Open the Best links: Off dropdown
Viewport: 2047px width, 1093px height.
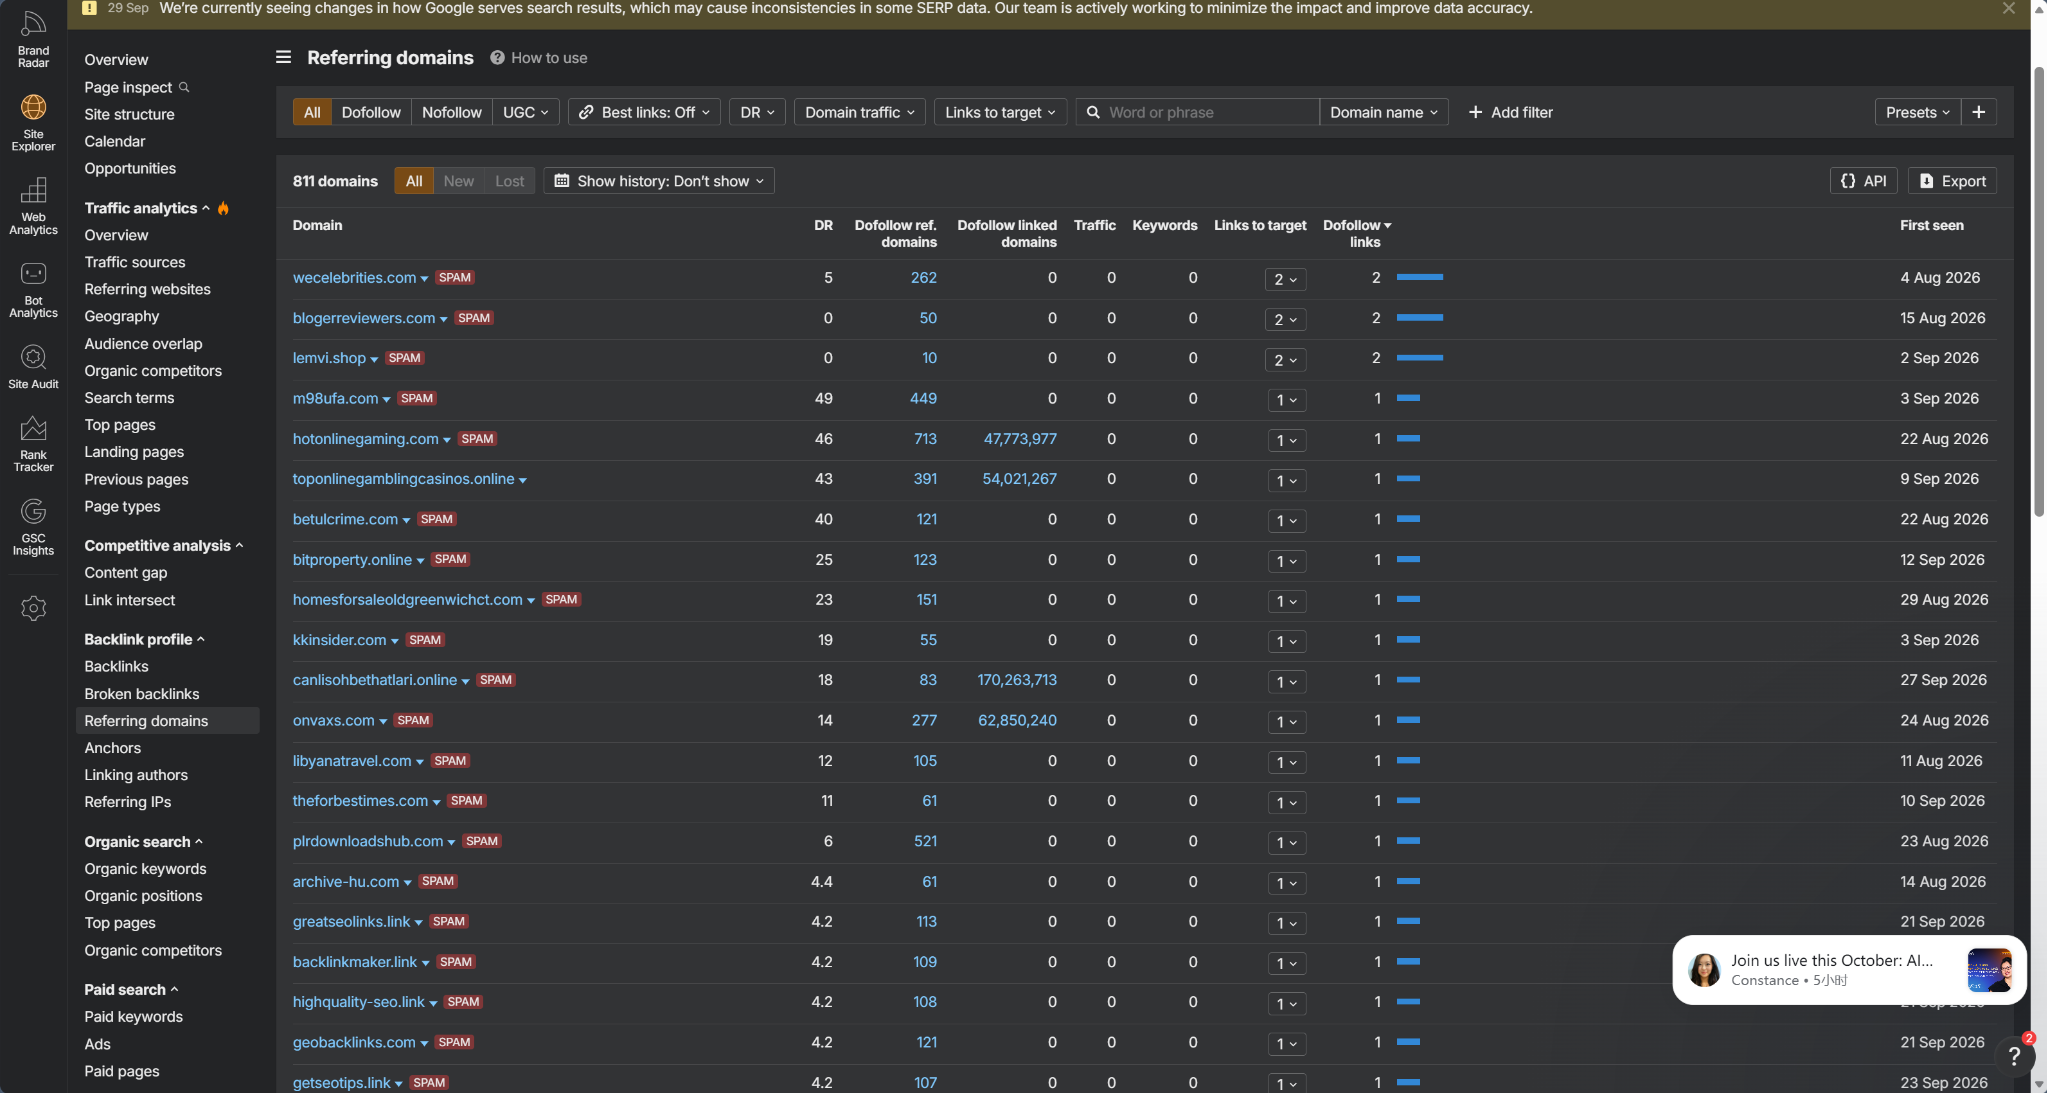pyautogui.click(x=645, y=112)
